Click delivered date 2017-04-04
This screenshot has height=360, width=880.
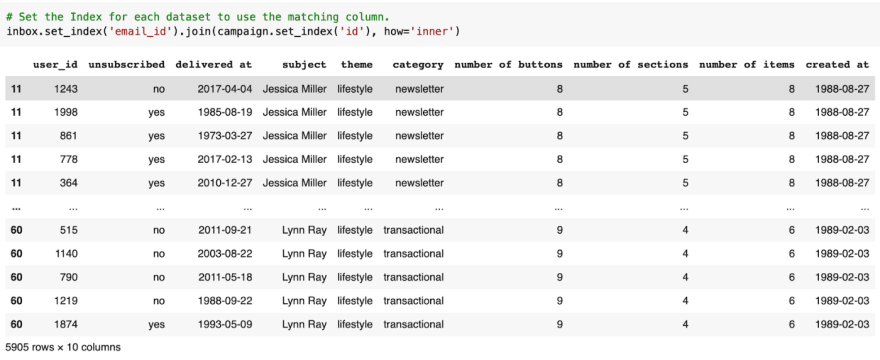(x=225, y=89)
